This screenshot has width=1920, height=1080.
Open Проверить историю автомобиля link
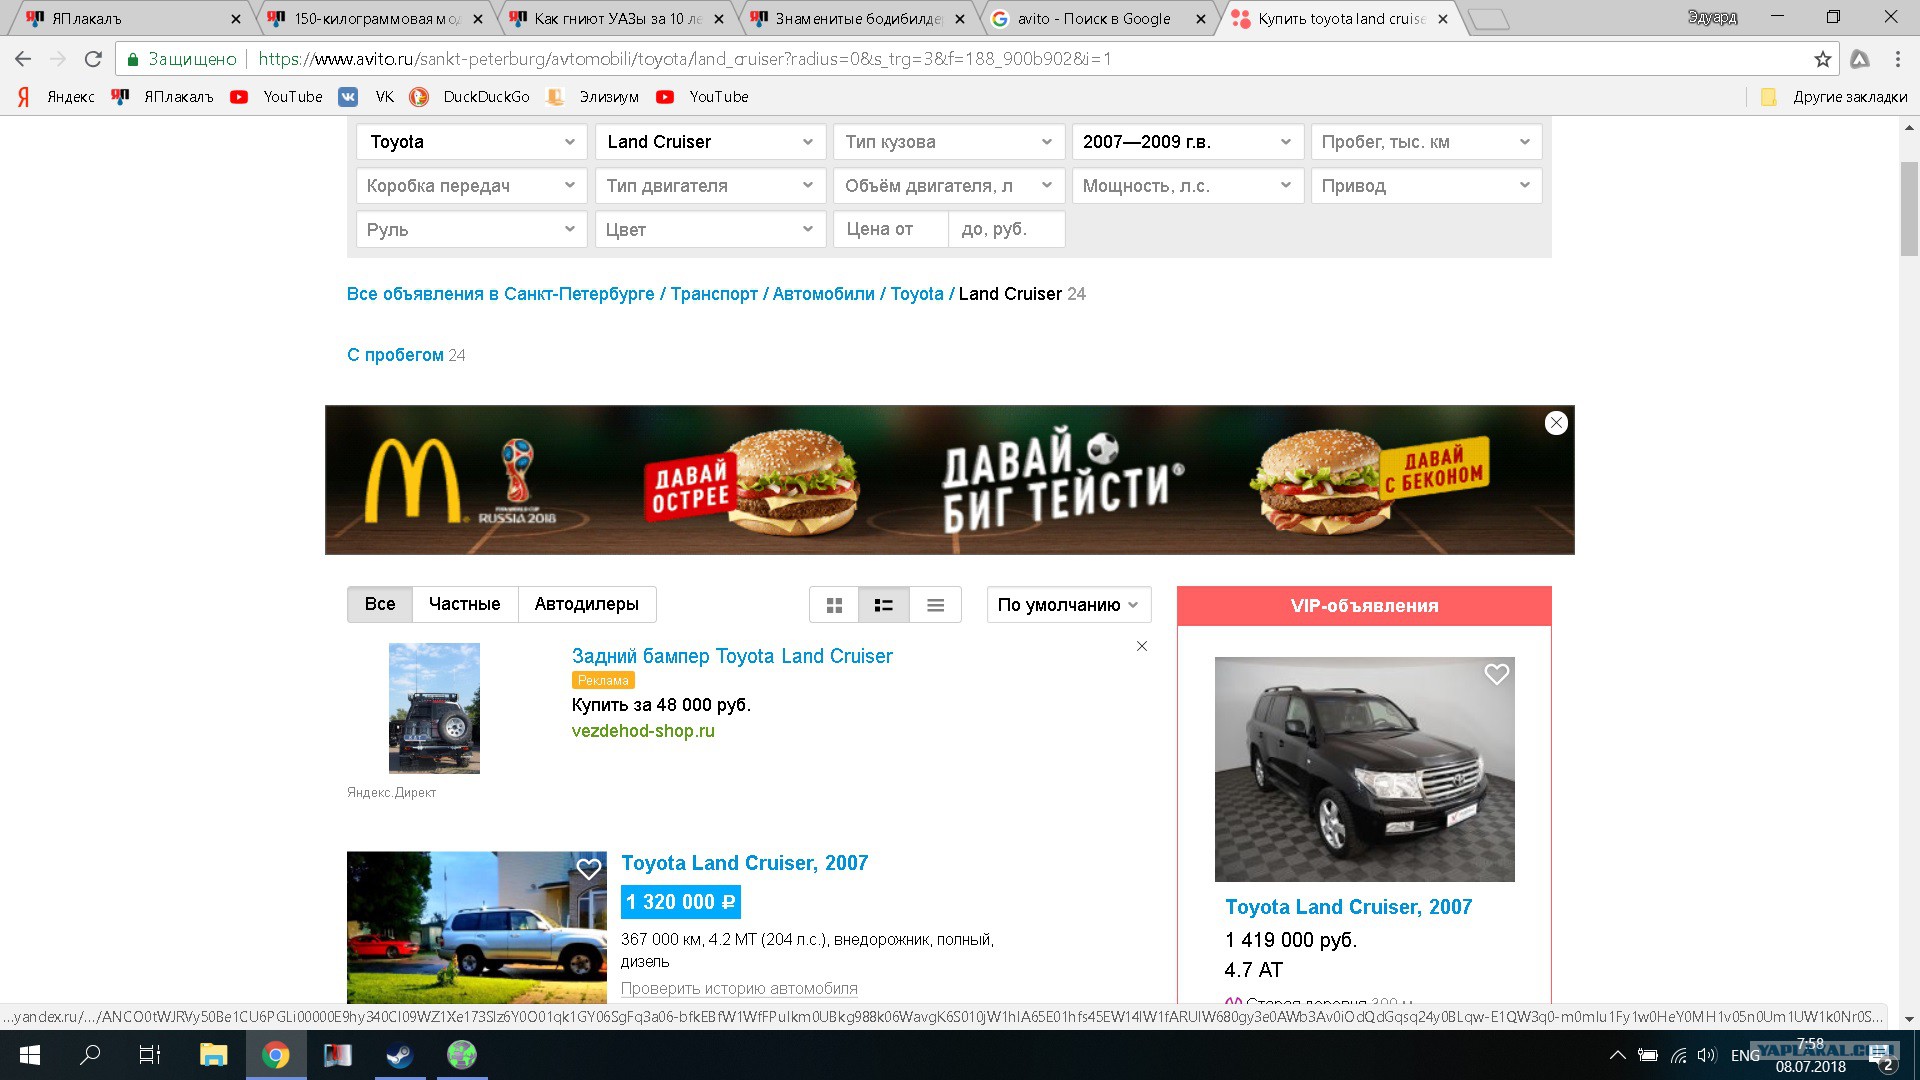tap(739, 989)
